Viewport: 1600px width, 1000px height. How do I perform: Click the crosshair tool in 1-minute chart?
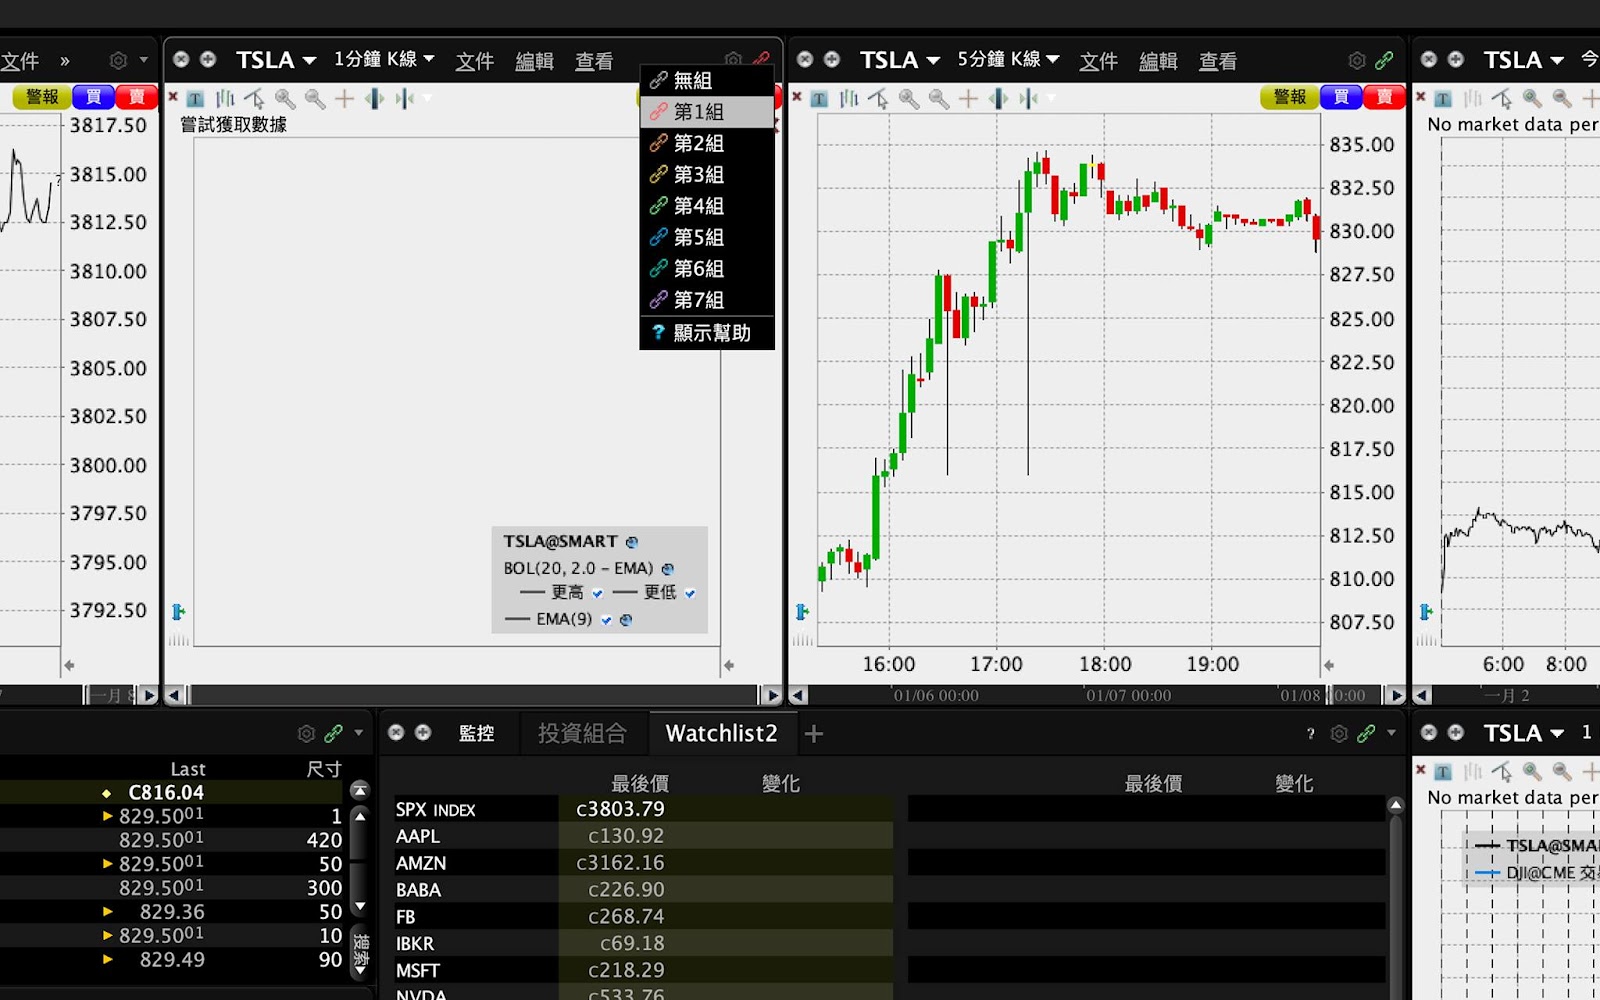click(345, 98)
